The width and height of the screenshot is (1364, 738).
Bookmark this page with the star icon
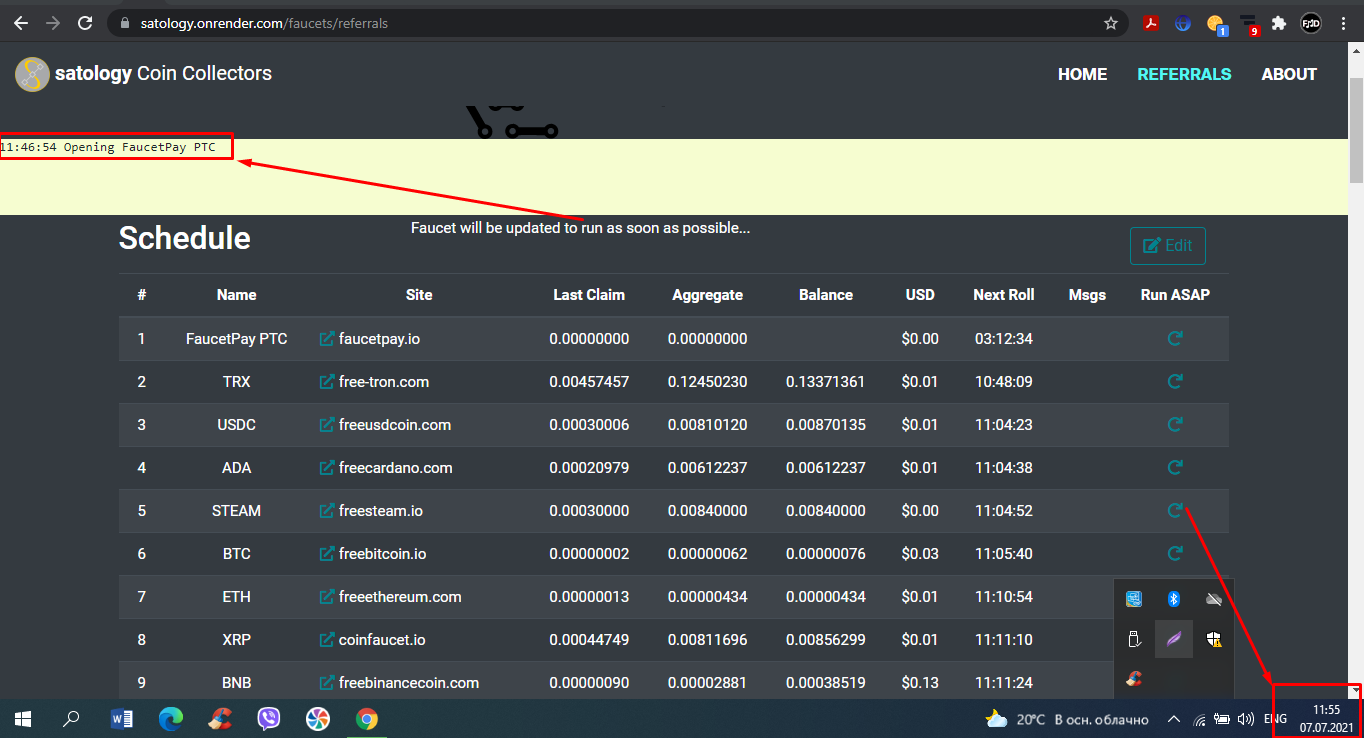[x=1110, y=23]
